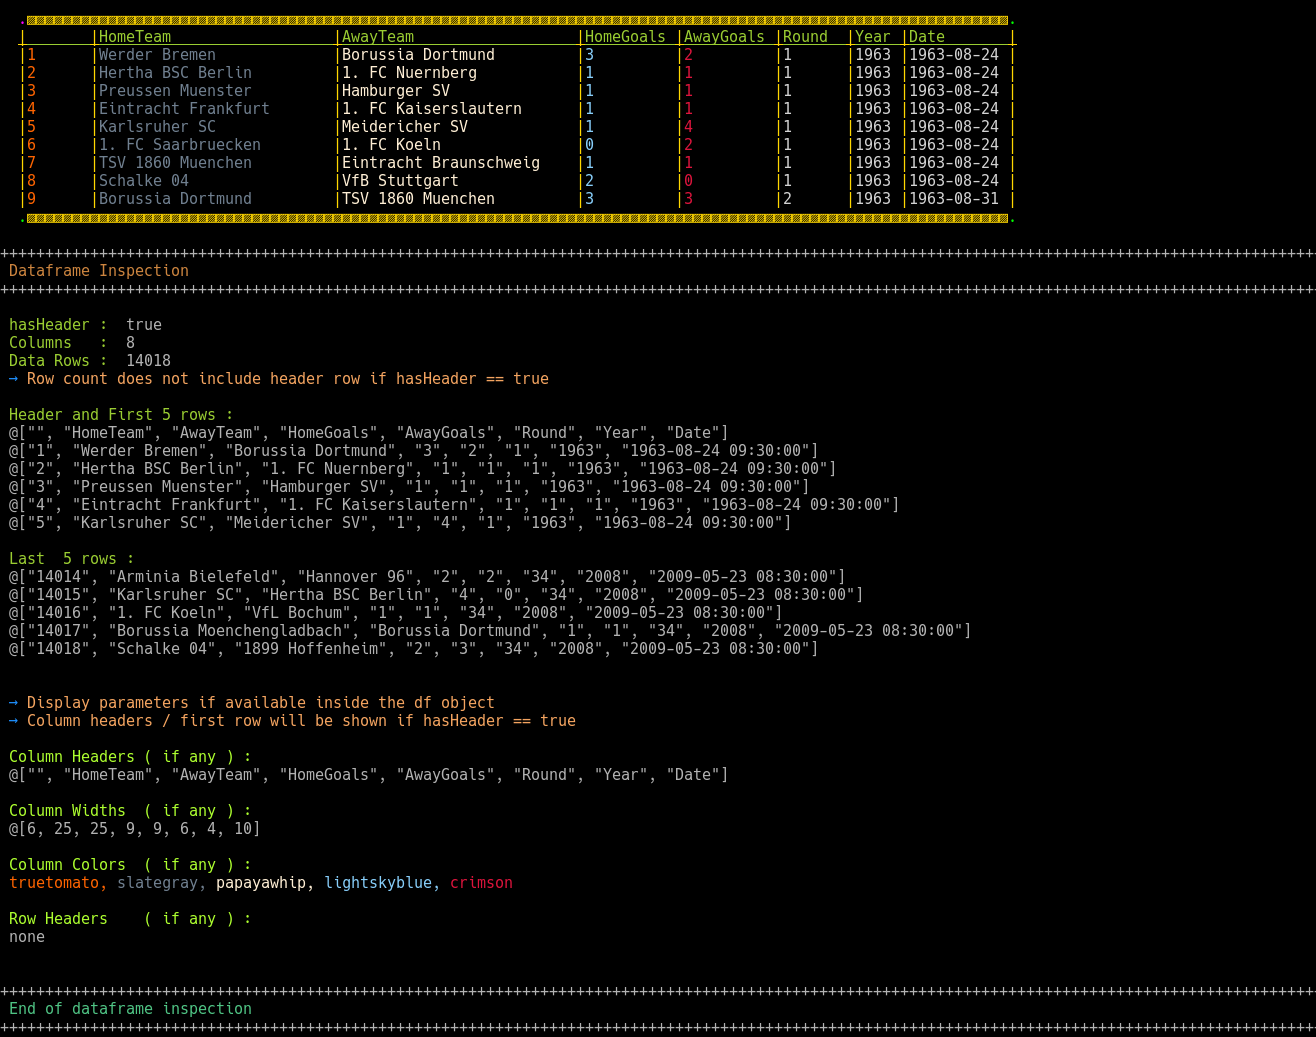Click the Dataframe Inspection heading
The image size is (1316, 1037).
[99, 271]
